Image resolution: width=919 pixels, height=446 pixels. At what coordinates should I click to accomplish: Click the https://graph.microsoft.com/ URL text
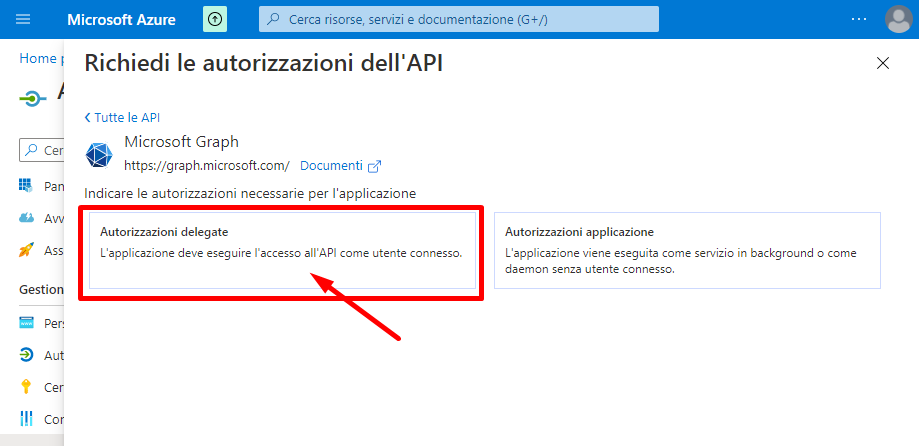click(207, 166)
